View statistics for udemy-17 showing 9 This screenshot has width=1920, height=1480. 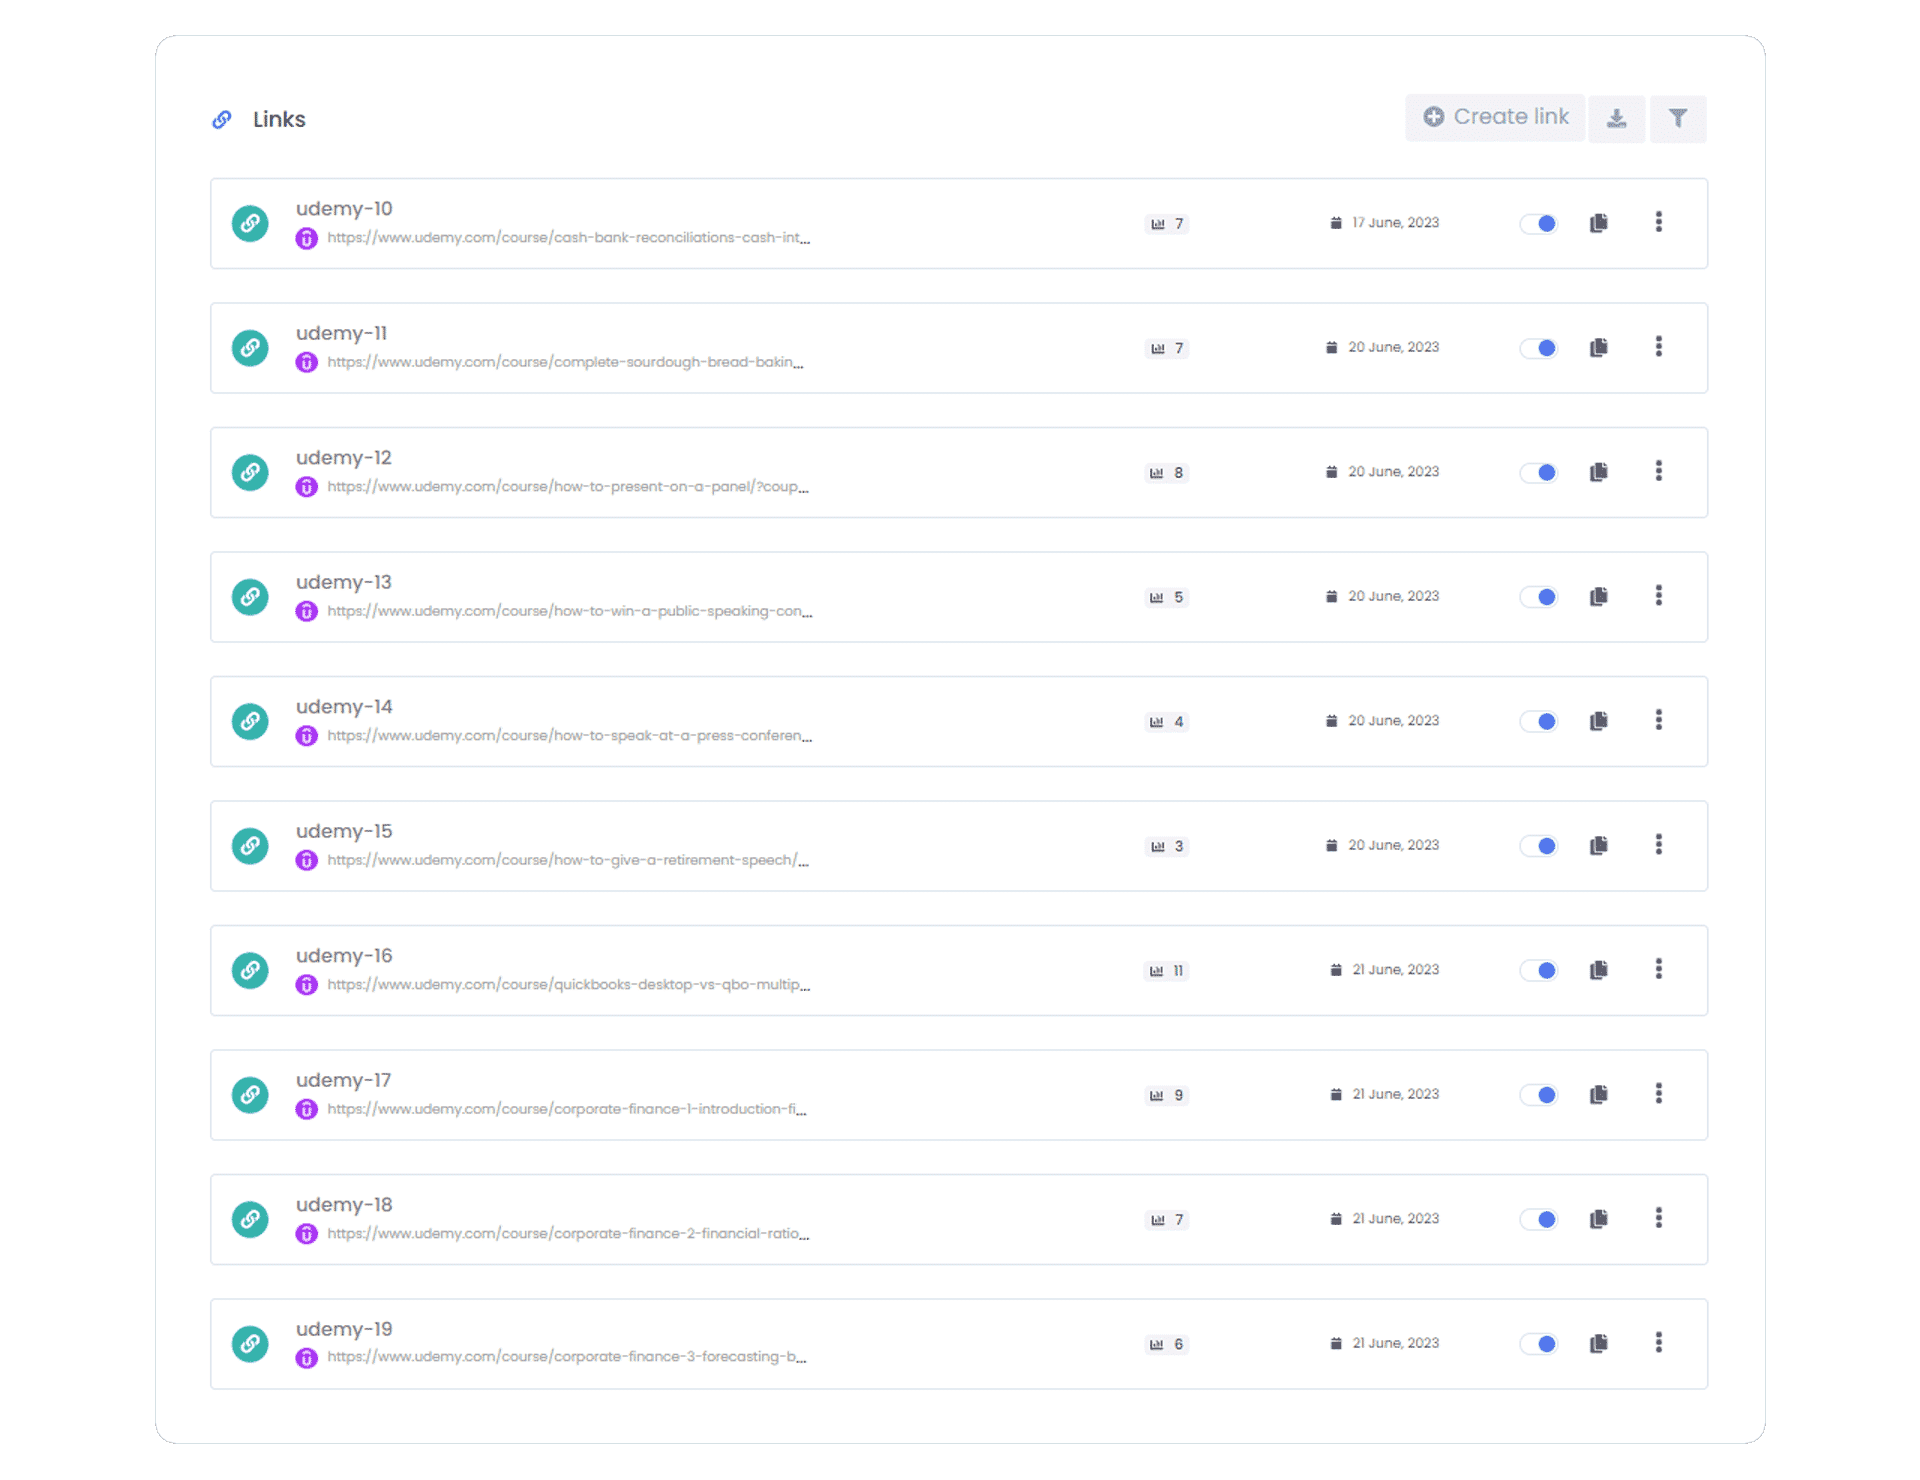pos(1167,1095)
